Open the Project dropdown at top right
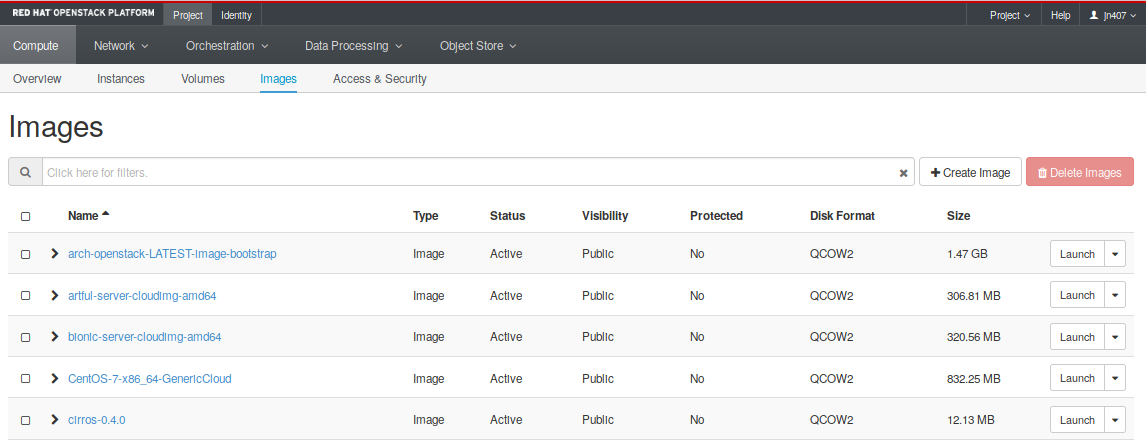Image resolution: width=1146 pixels, height=442 pixels. [x=1009, y=15]
